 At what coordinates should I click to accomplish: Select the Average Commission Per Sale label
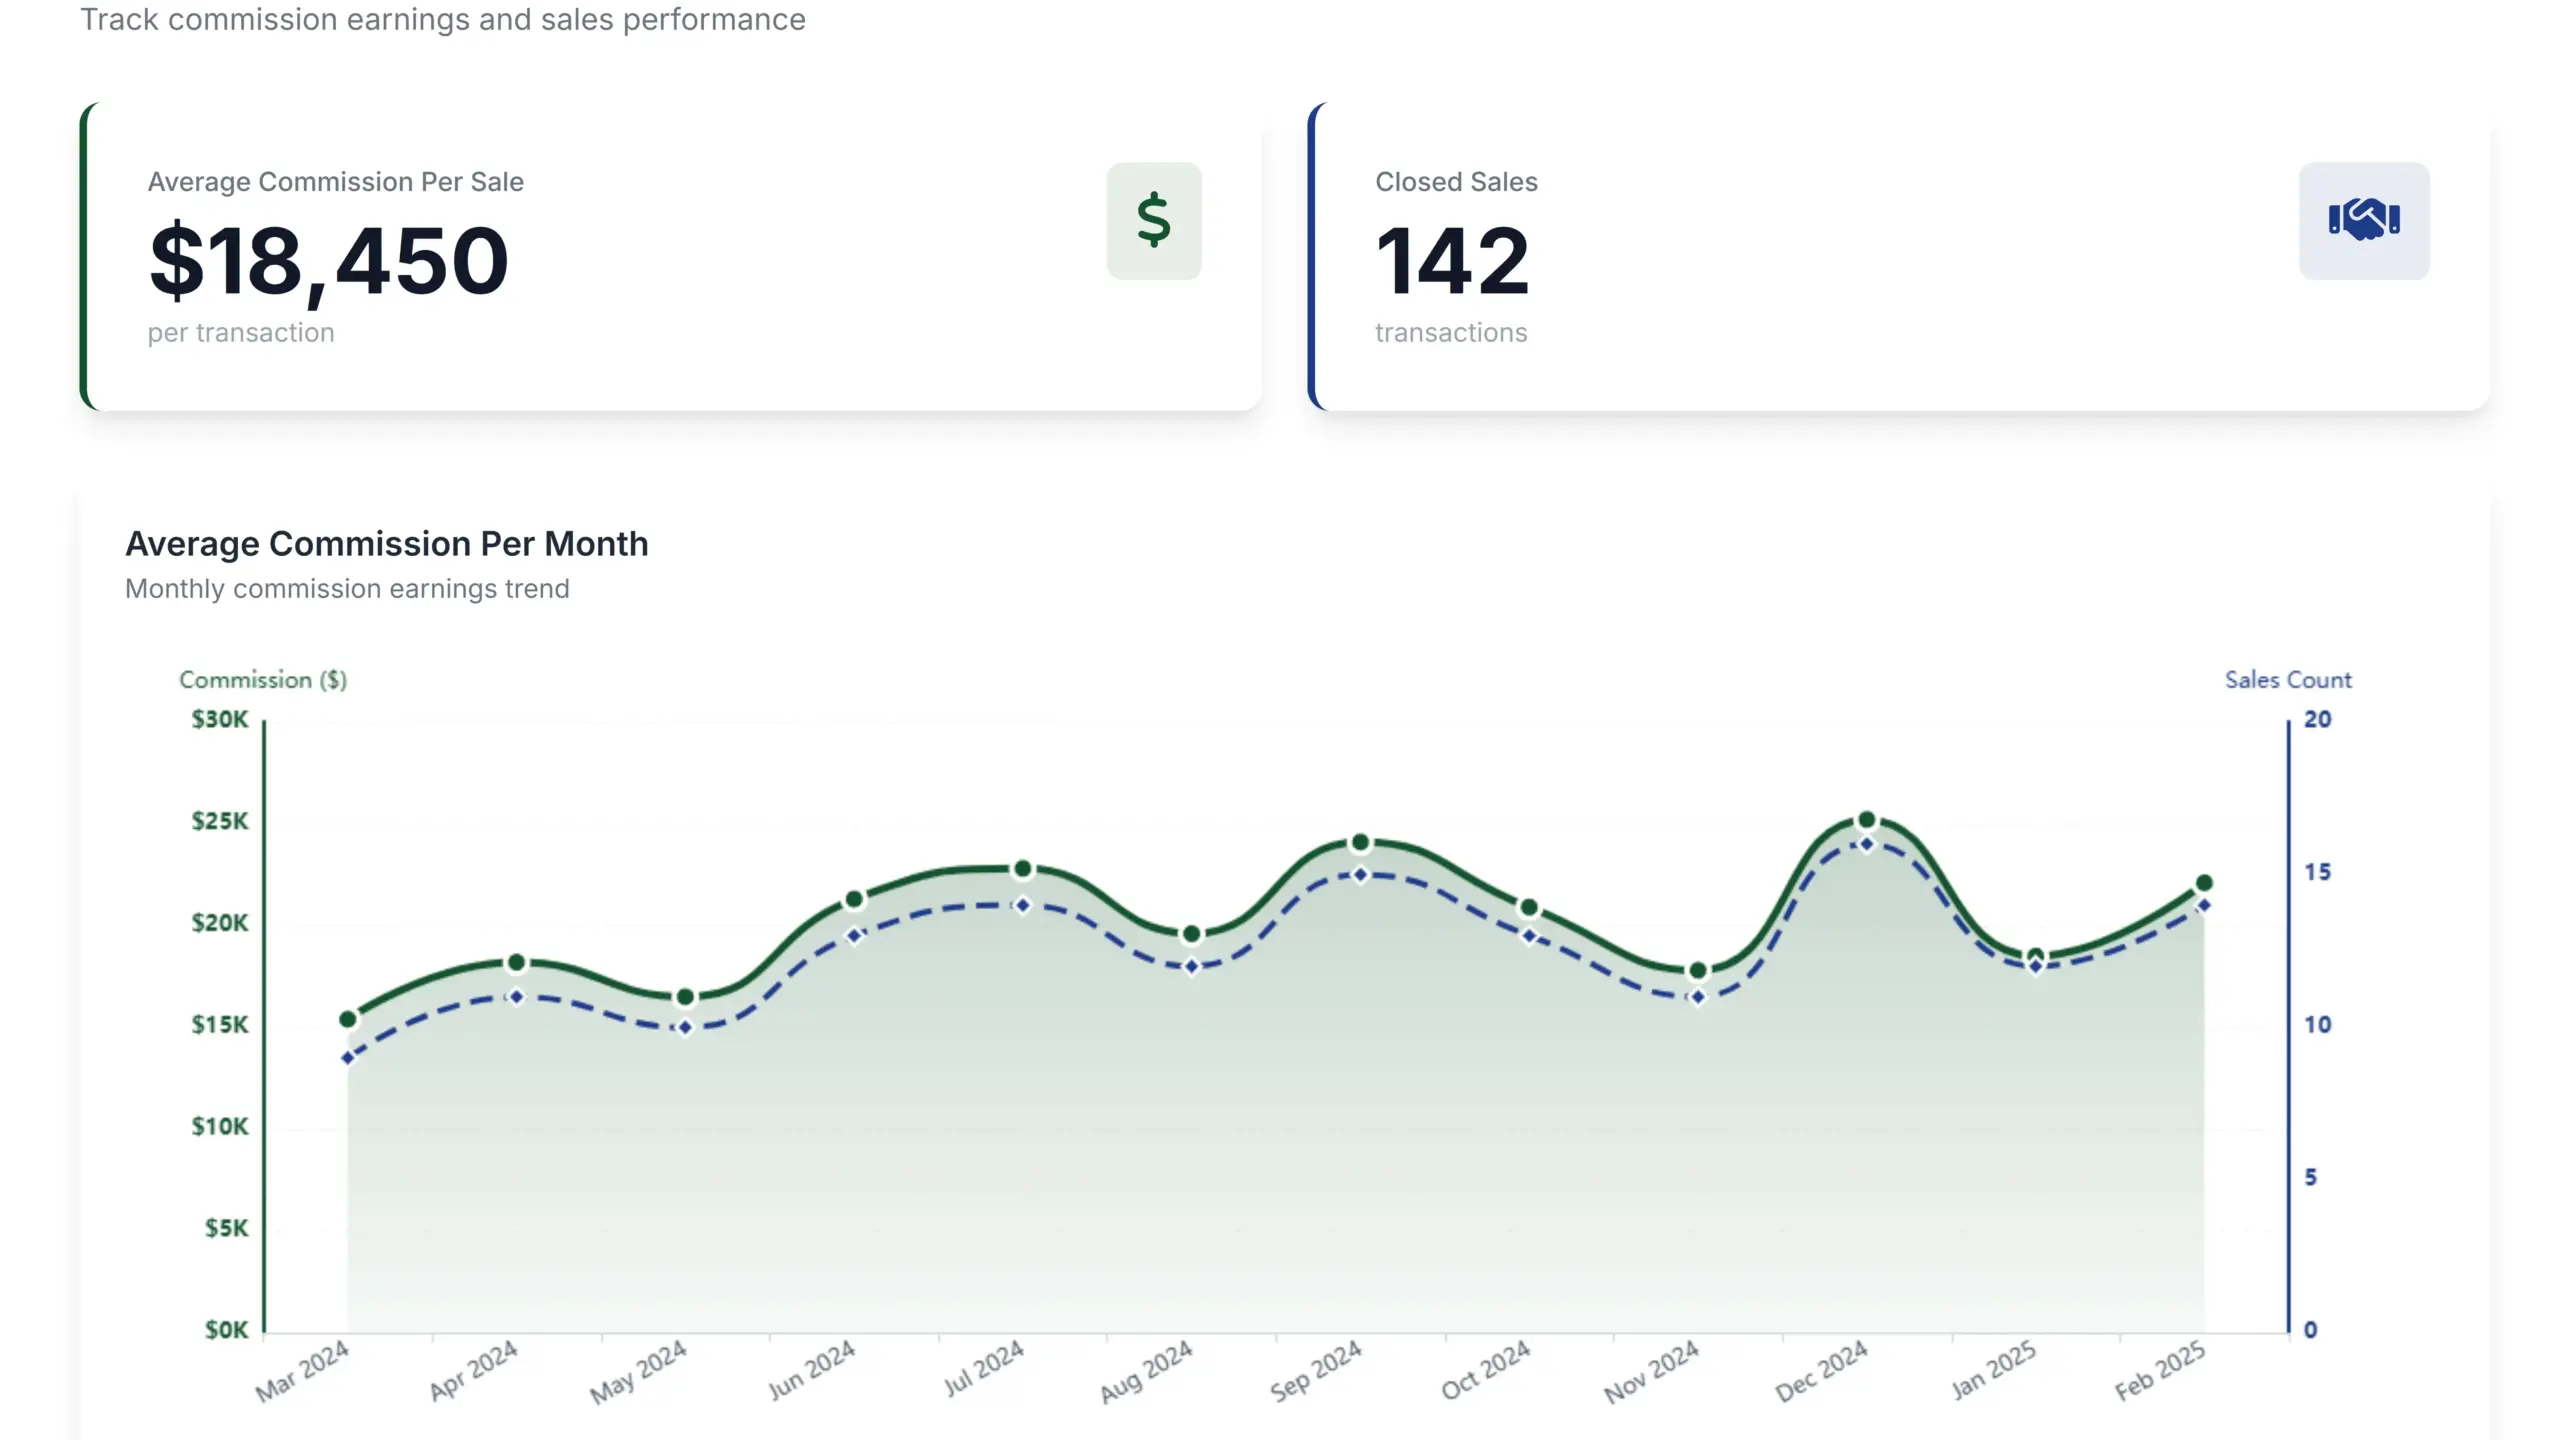336,182
